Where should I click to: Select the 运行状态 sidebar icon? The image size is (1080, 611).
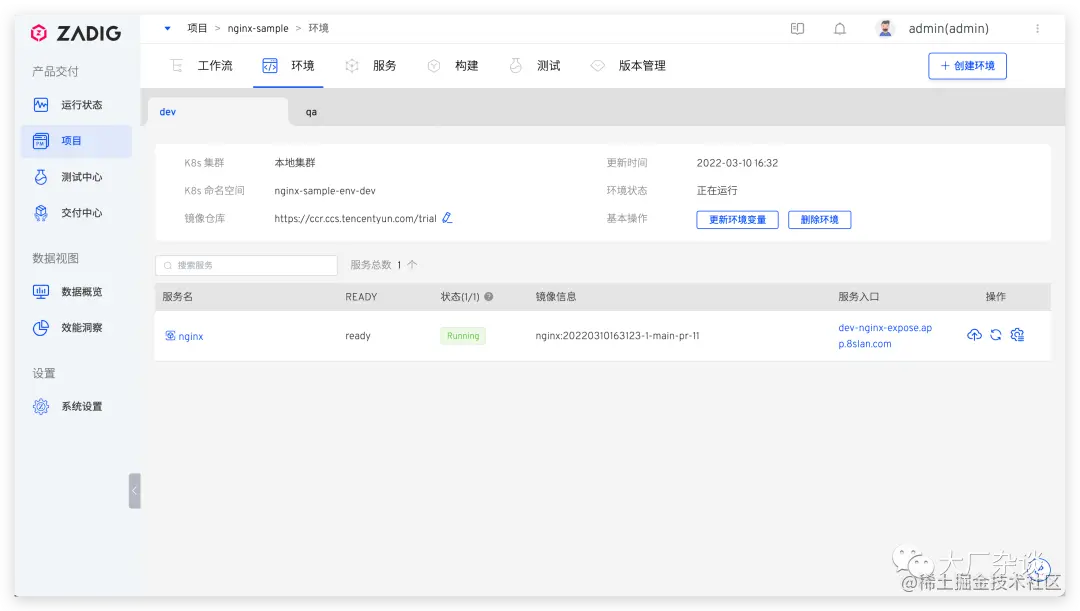tap(40, 104)
